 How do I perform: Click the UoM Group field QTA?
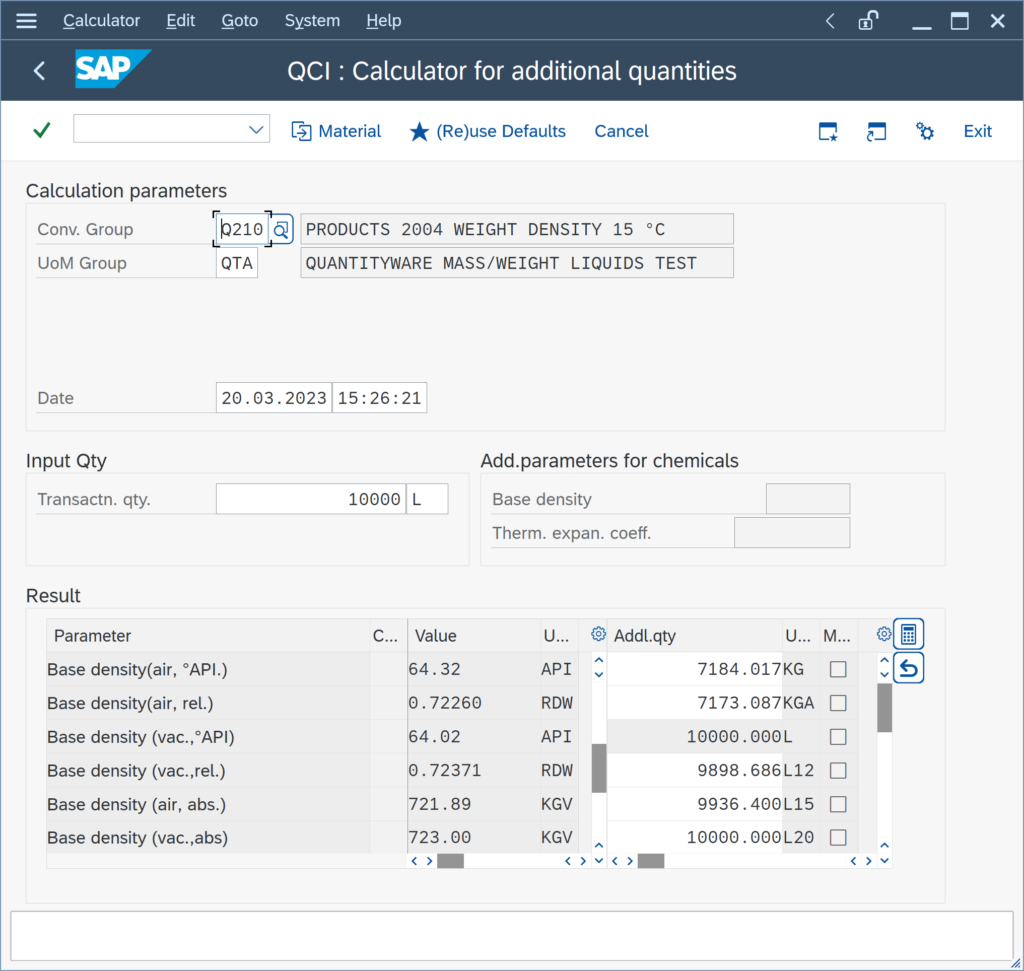[x=237, y=263]
